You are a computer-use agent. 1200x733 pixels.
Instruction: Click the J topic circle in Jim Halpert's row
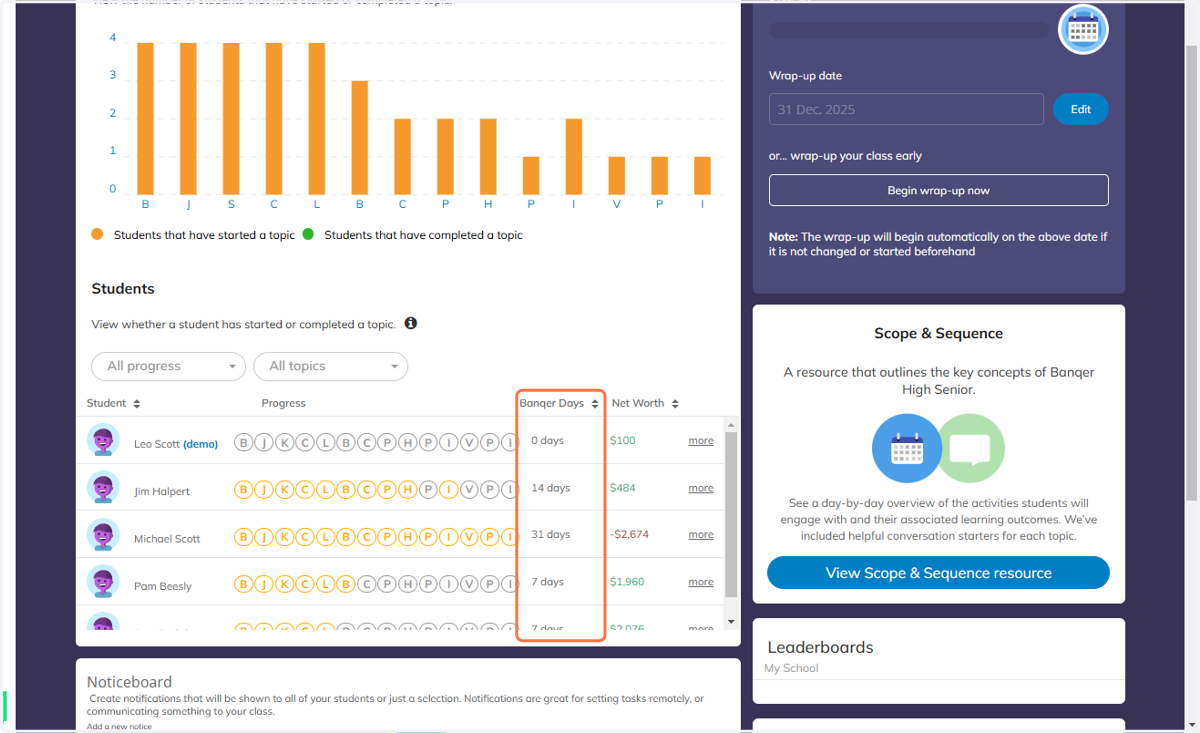pyautogui.click(x=264, y=489)
